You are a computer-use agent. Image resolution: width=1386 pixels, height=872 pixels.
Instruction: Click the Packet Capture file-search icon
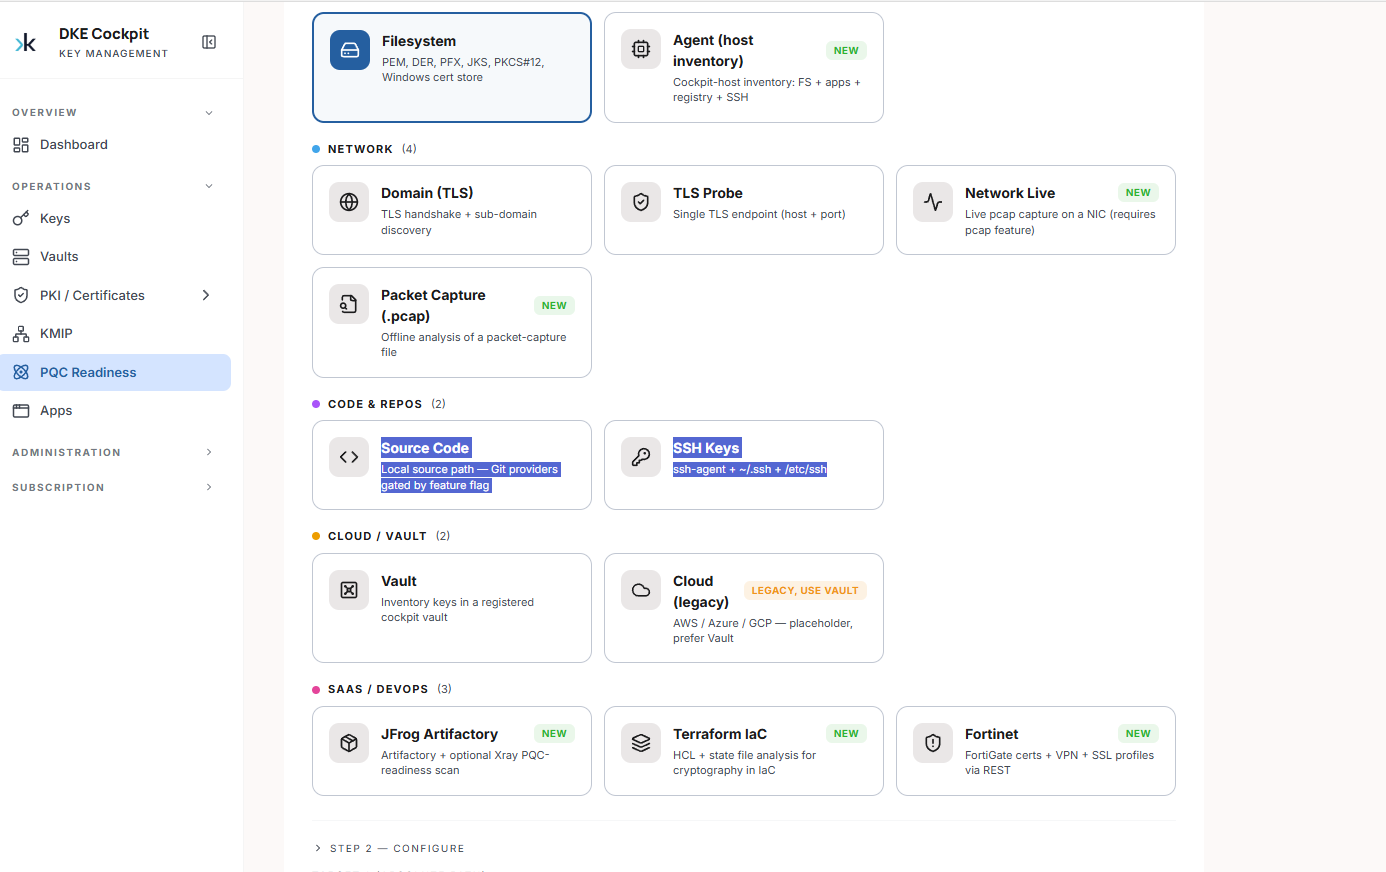coord(349,304)
